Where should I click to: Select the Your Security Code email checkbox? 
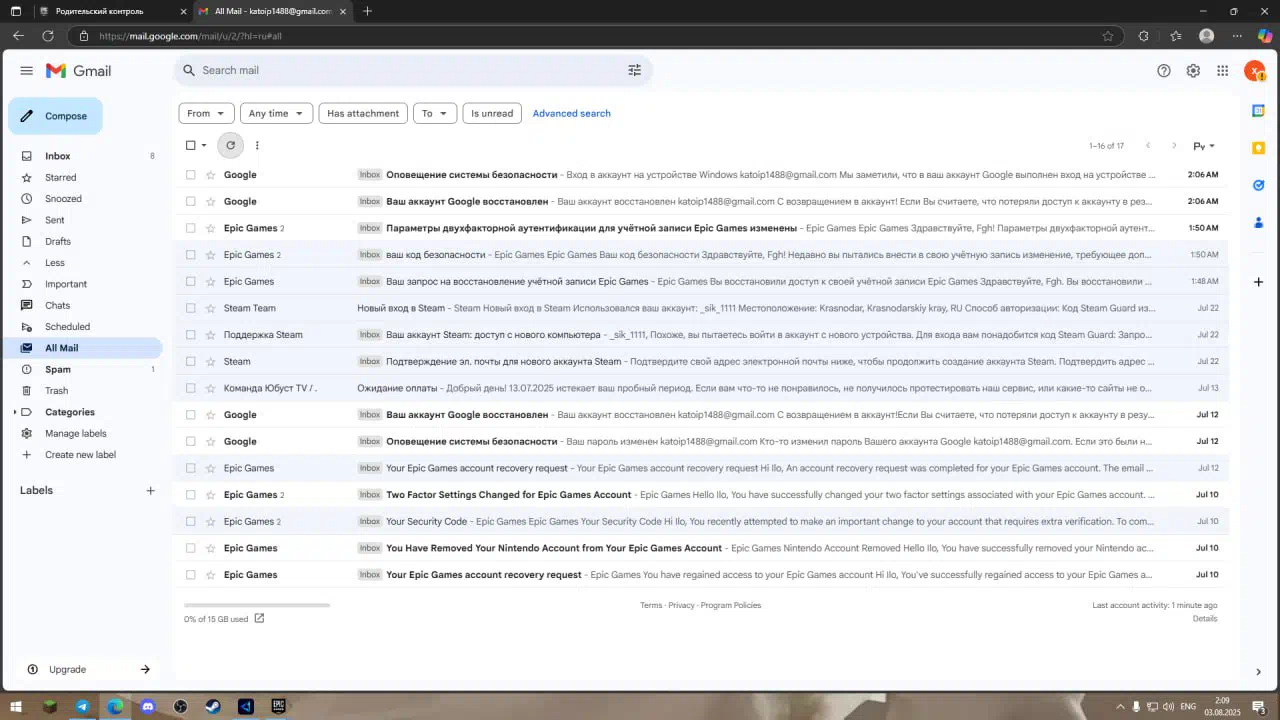point(191,522)
